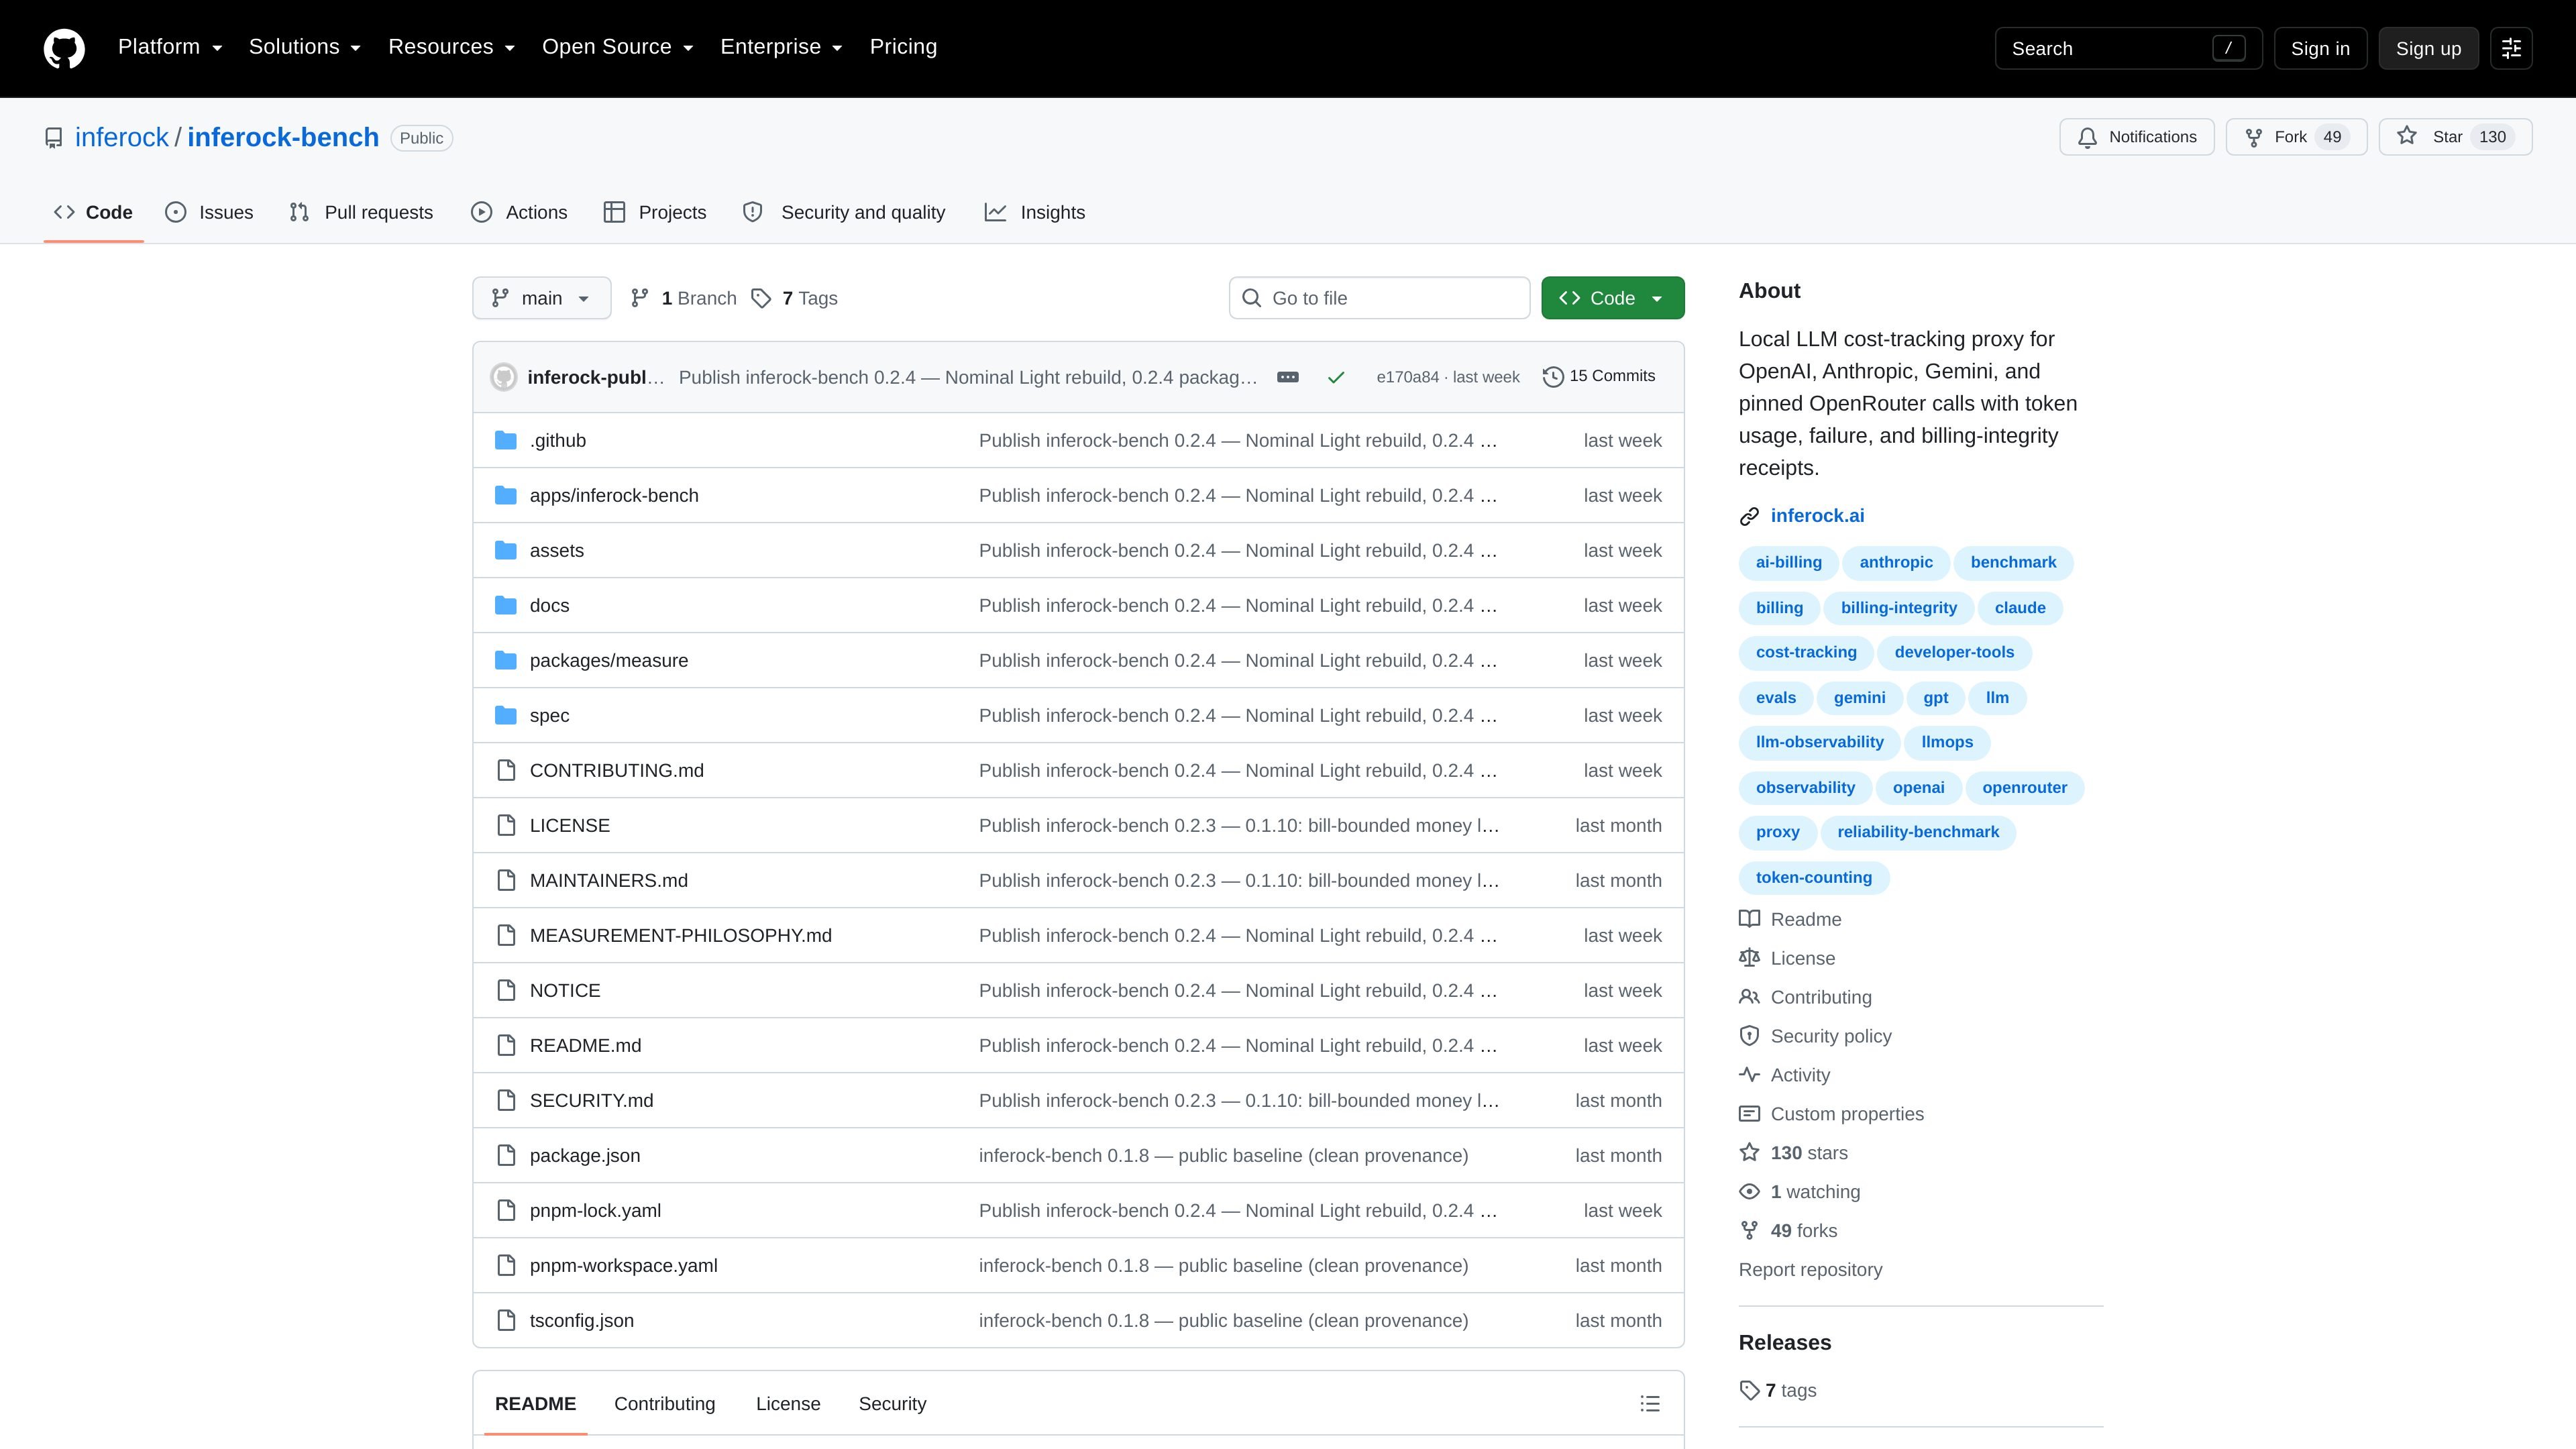2576x1449 pixels.
Task: Click the tsconfig.json file icon
Action: (506, 1321)
